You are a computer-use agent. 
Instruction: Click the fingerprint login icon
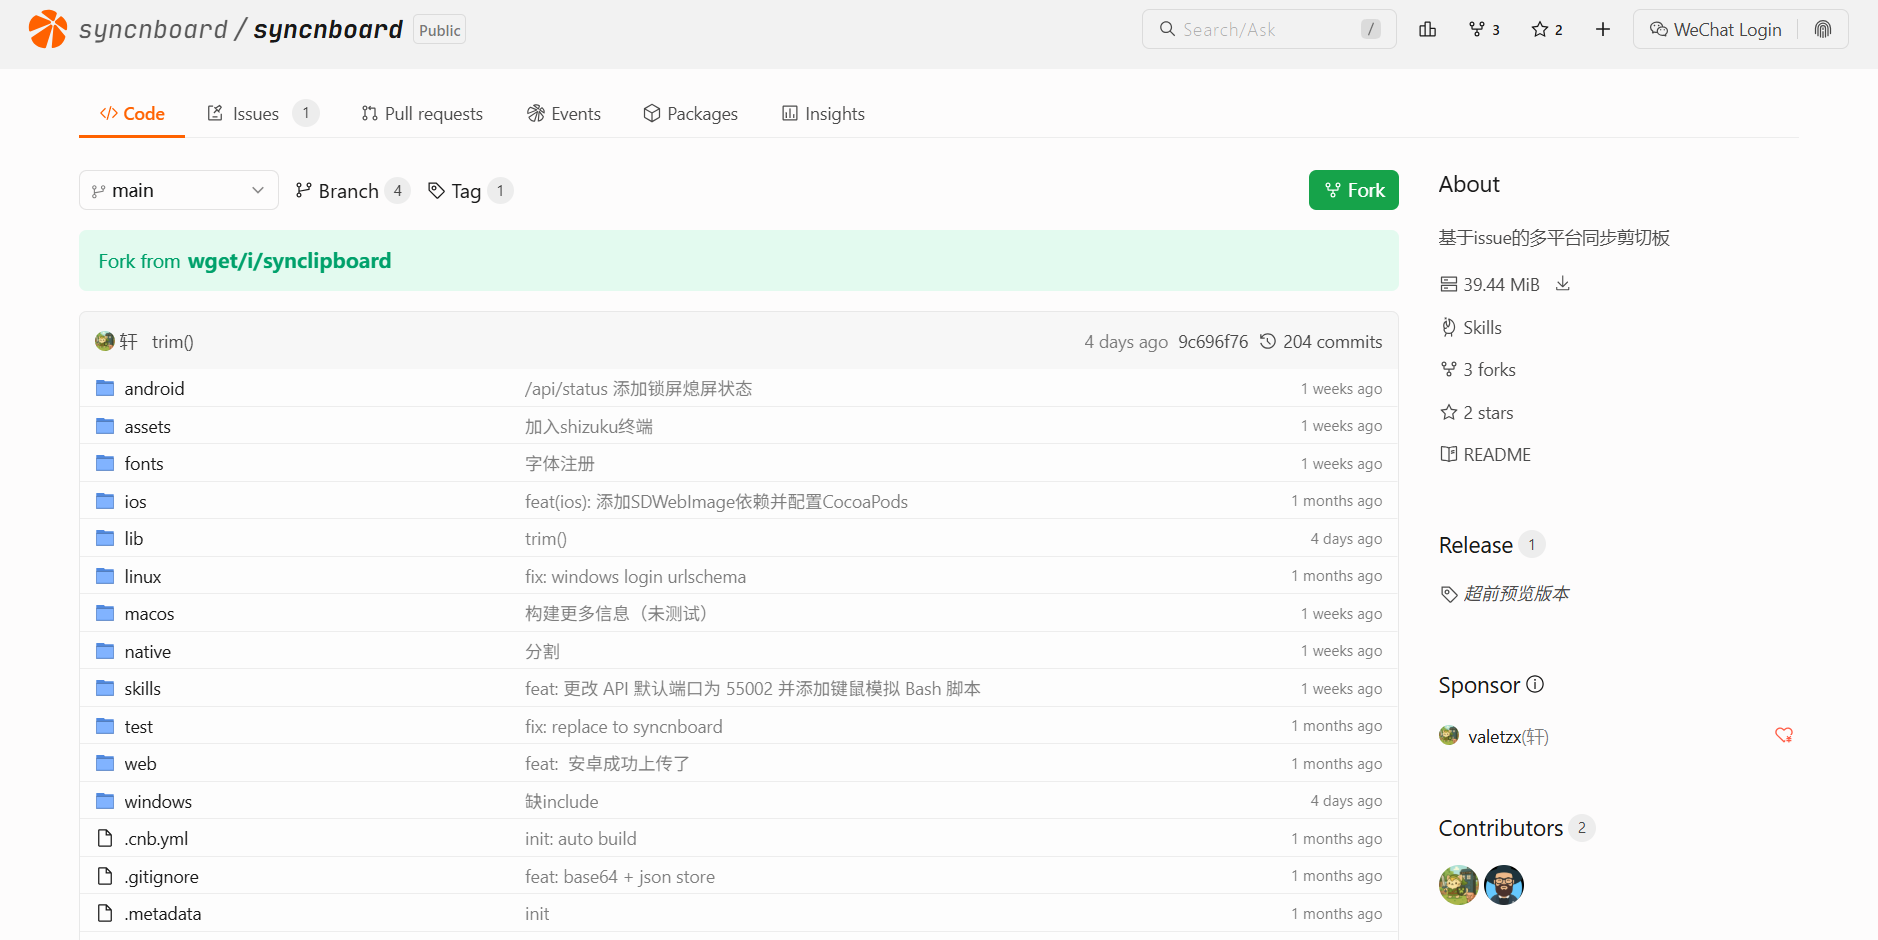coord(1823,29)
